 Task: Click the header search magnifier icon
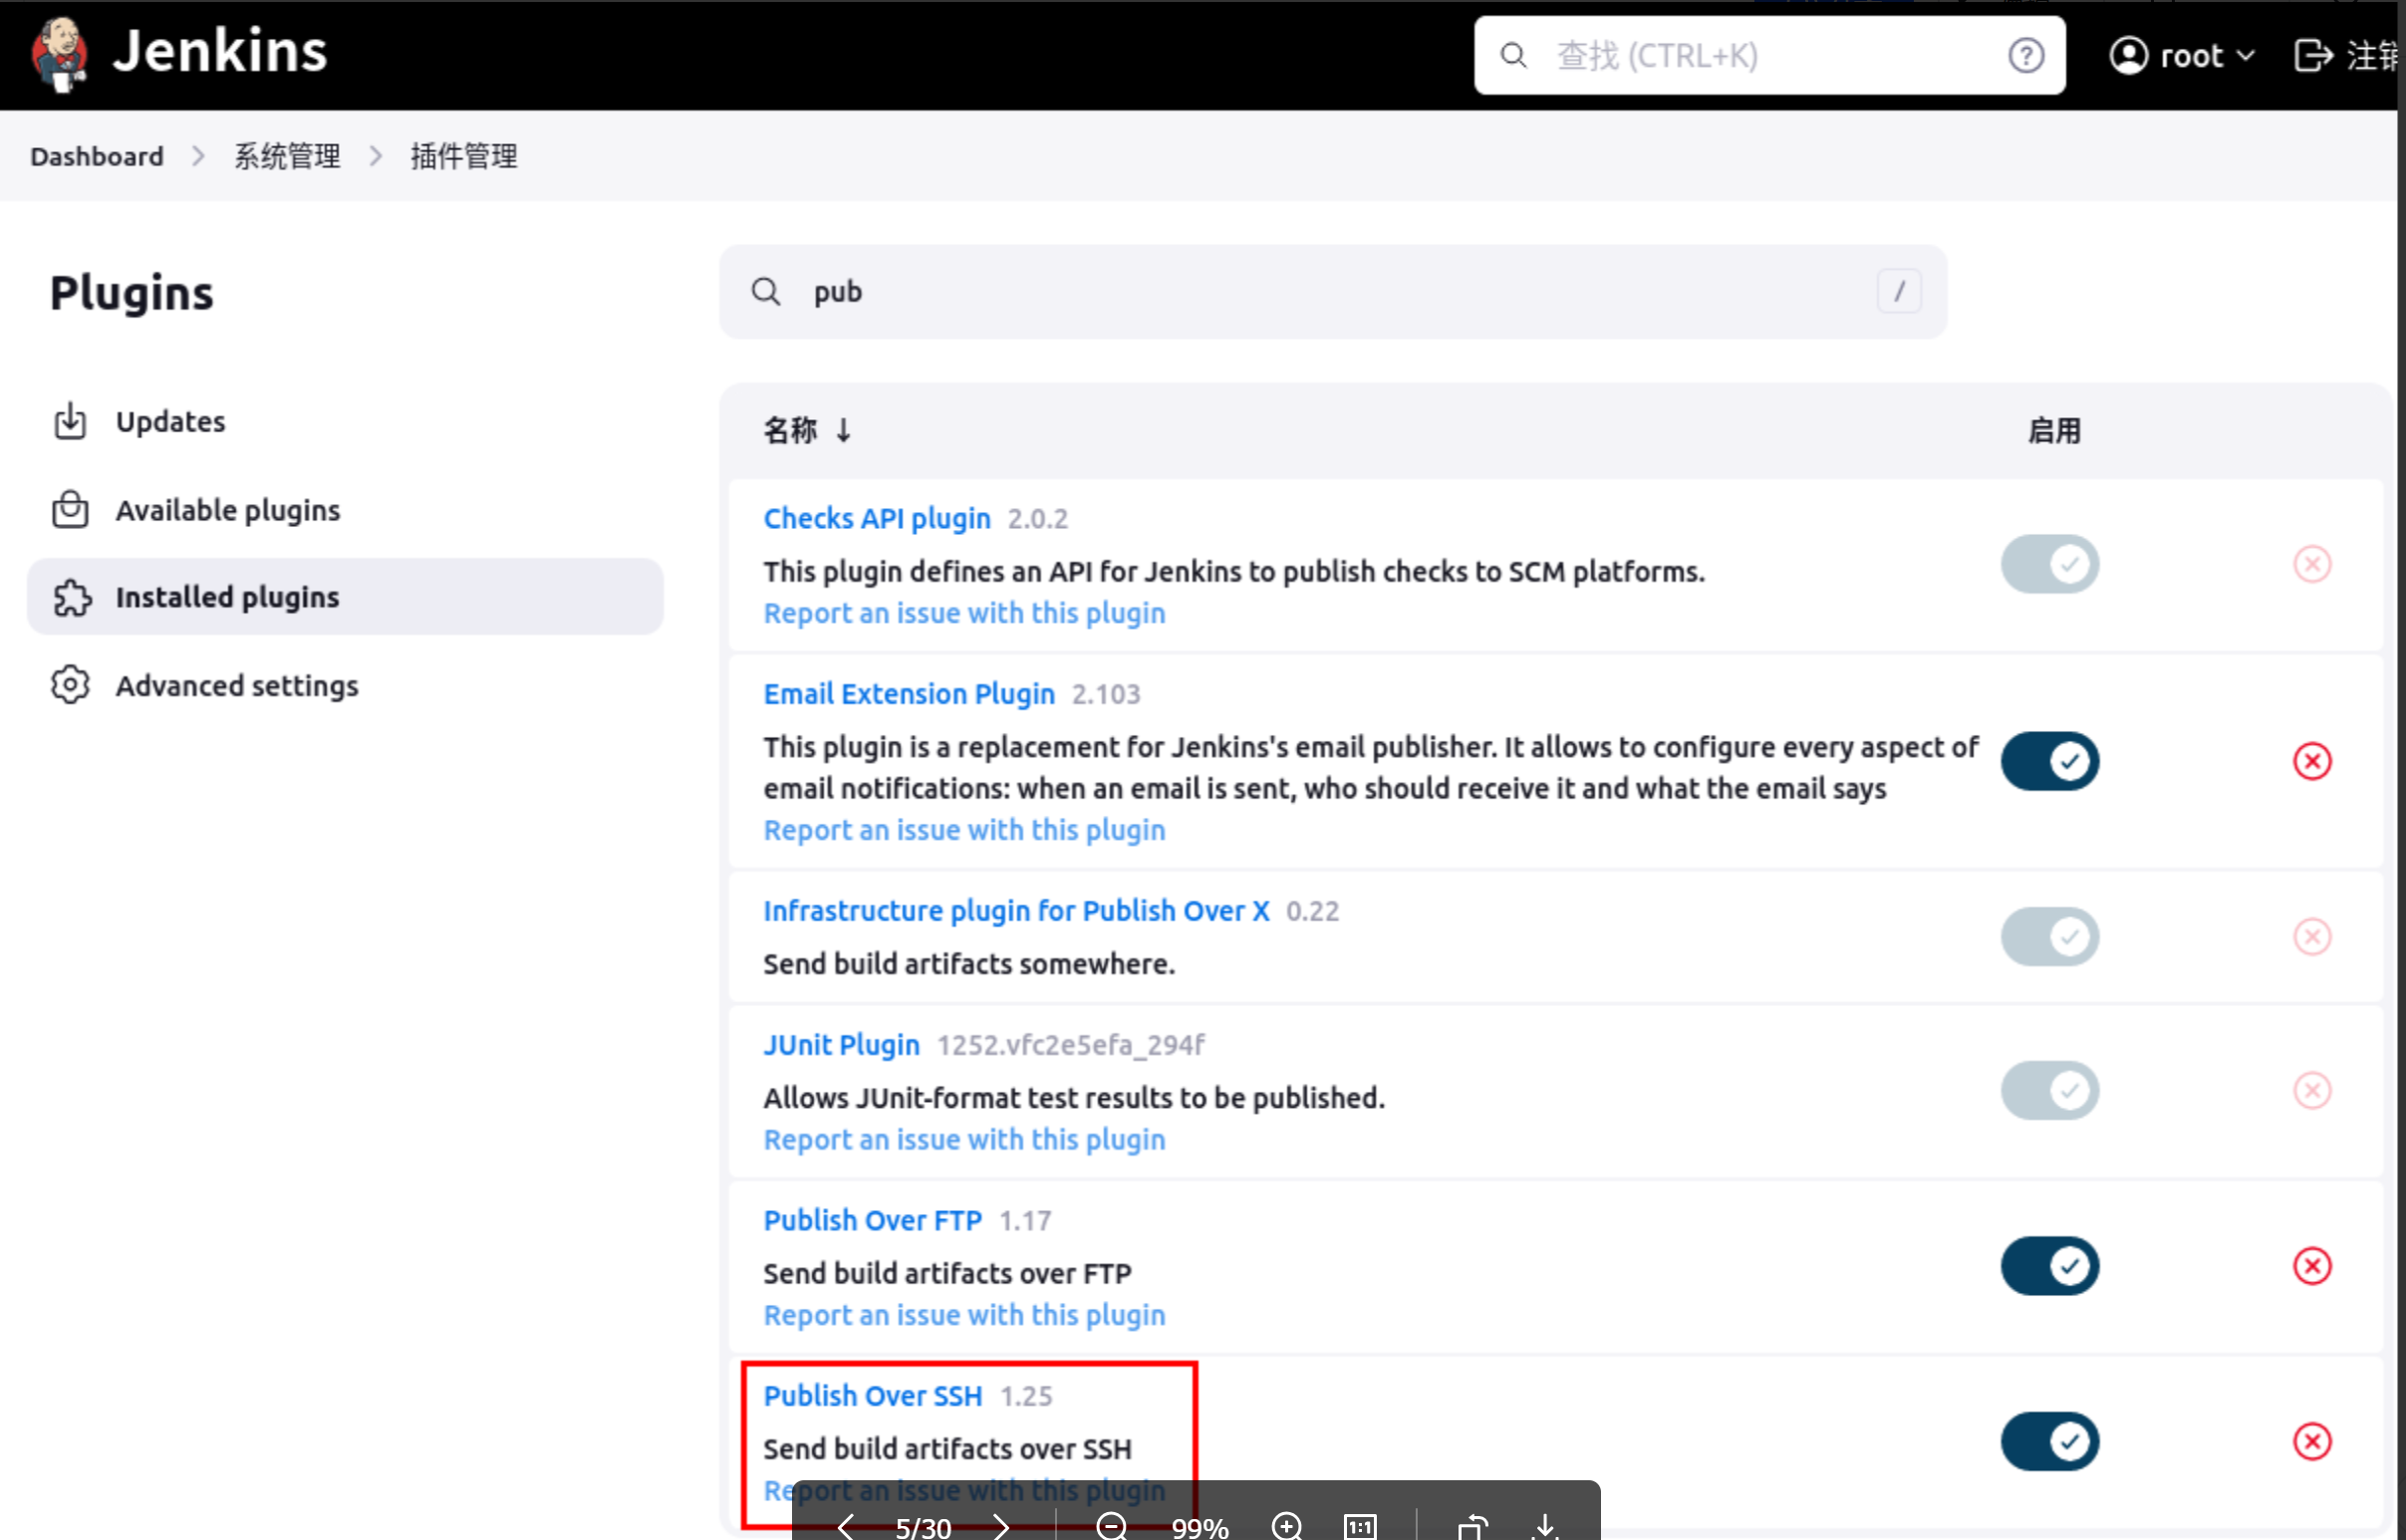click(x=1514, y=56)
